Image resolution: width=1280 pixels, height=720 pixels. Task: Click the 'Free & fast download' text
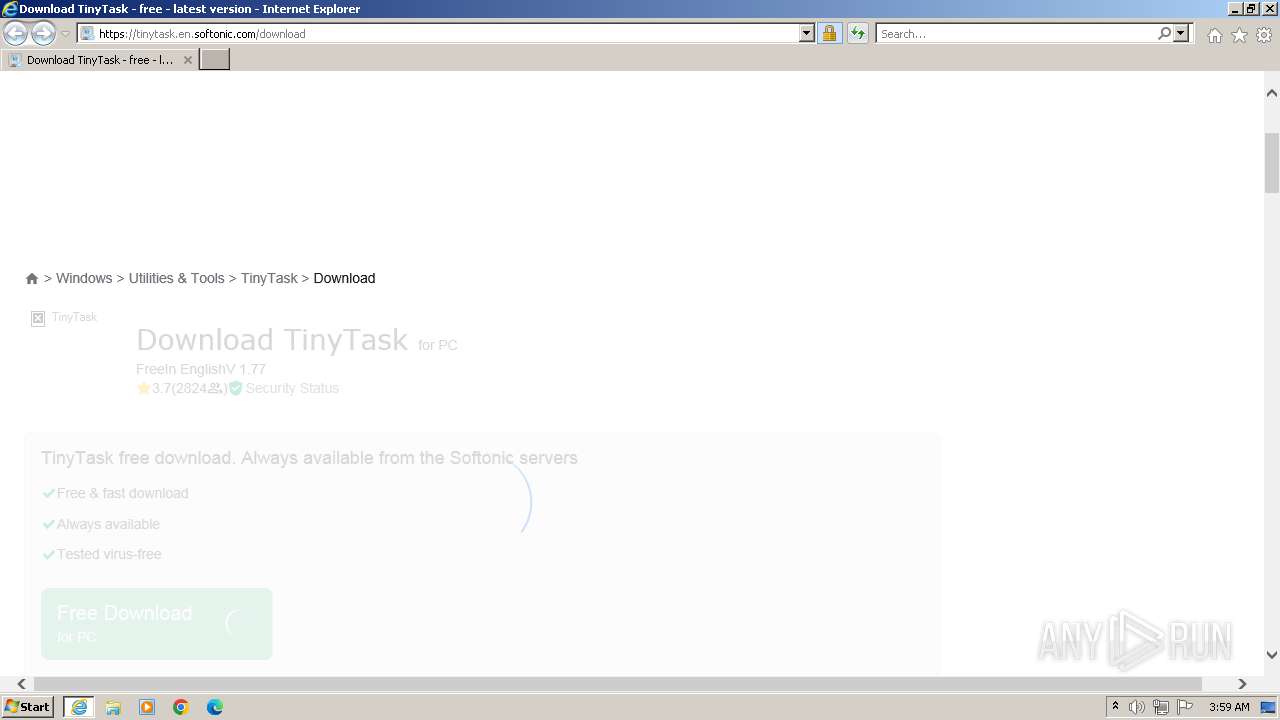[x=123, y=493]
